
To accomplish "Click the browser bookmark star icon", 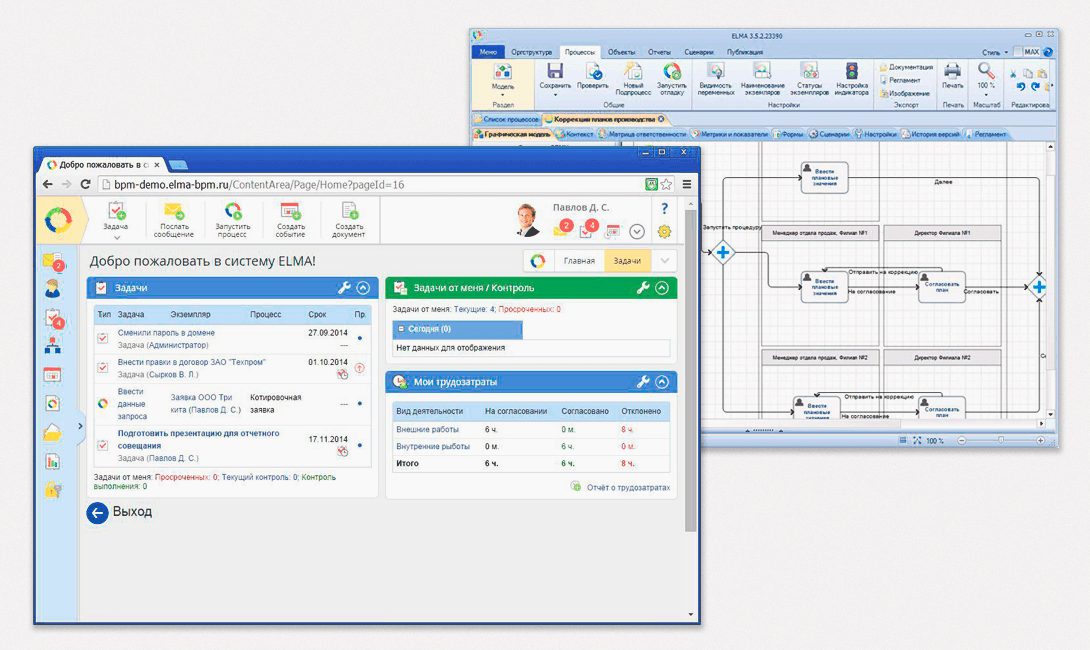I will pyautogui.click(x=667, y=184).
